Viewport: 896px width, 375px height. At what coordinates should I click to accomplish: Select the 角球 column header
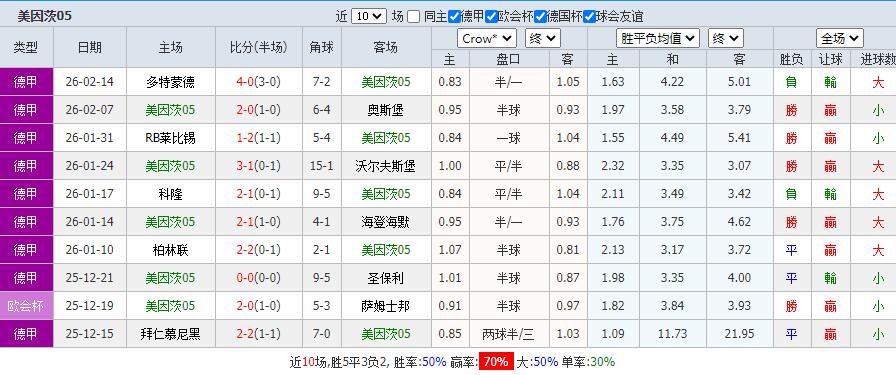coord(322,47)
